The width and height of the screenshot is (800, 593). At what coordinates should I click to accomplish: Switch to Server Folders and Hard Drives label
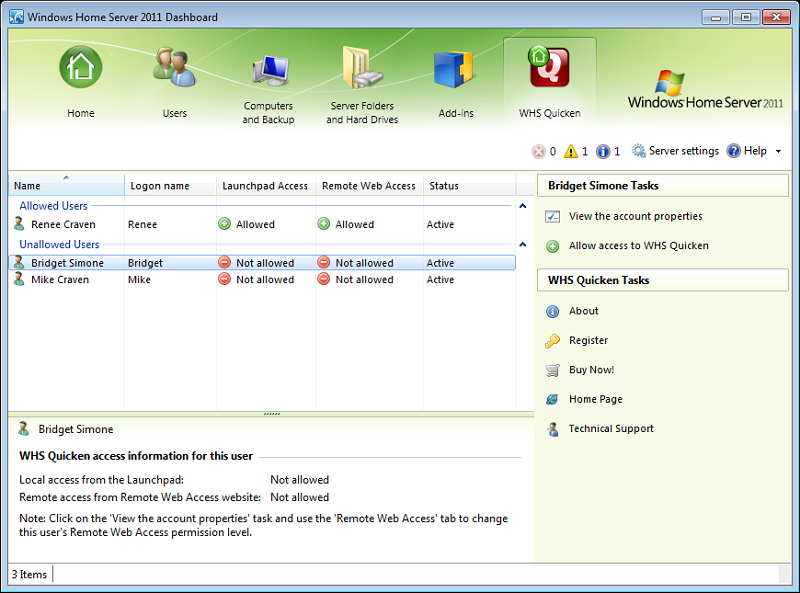coord(362,113)
